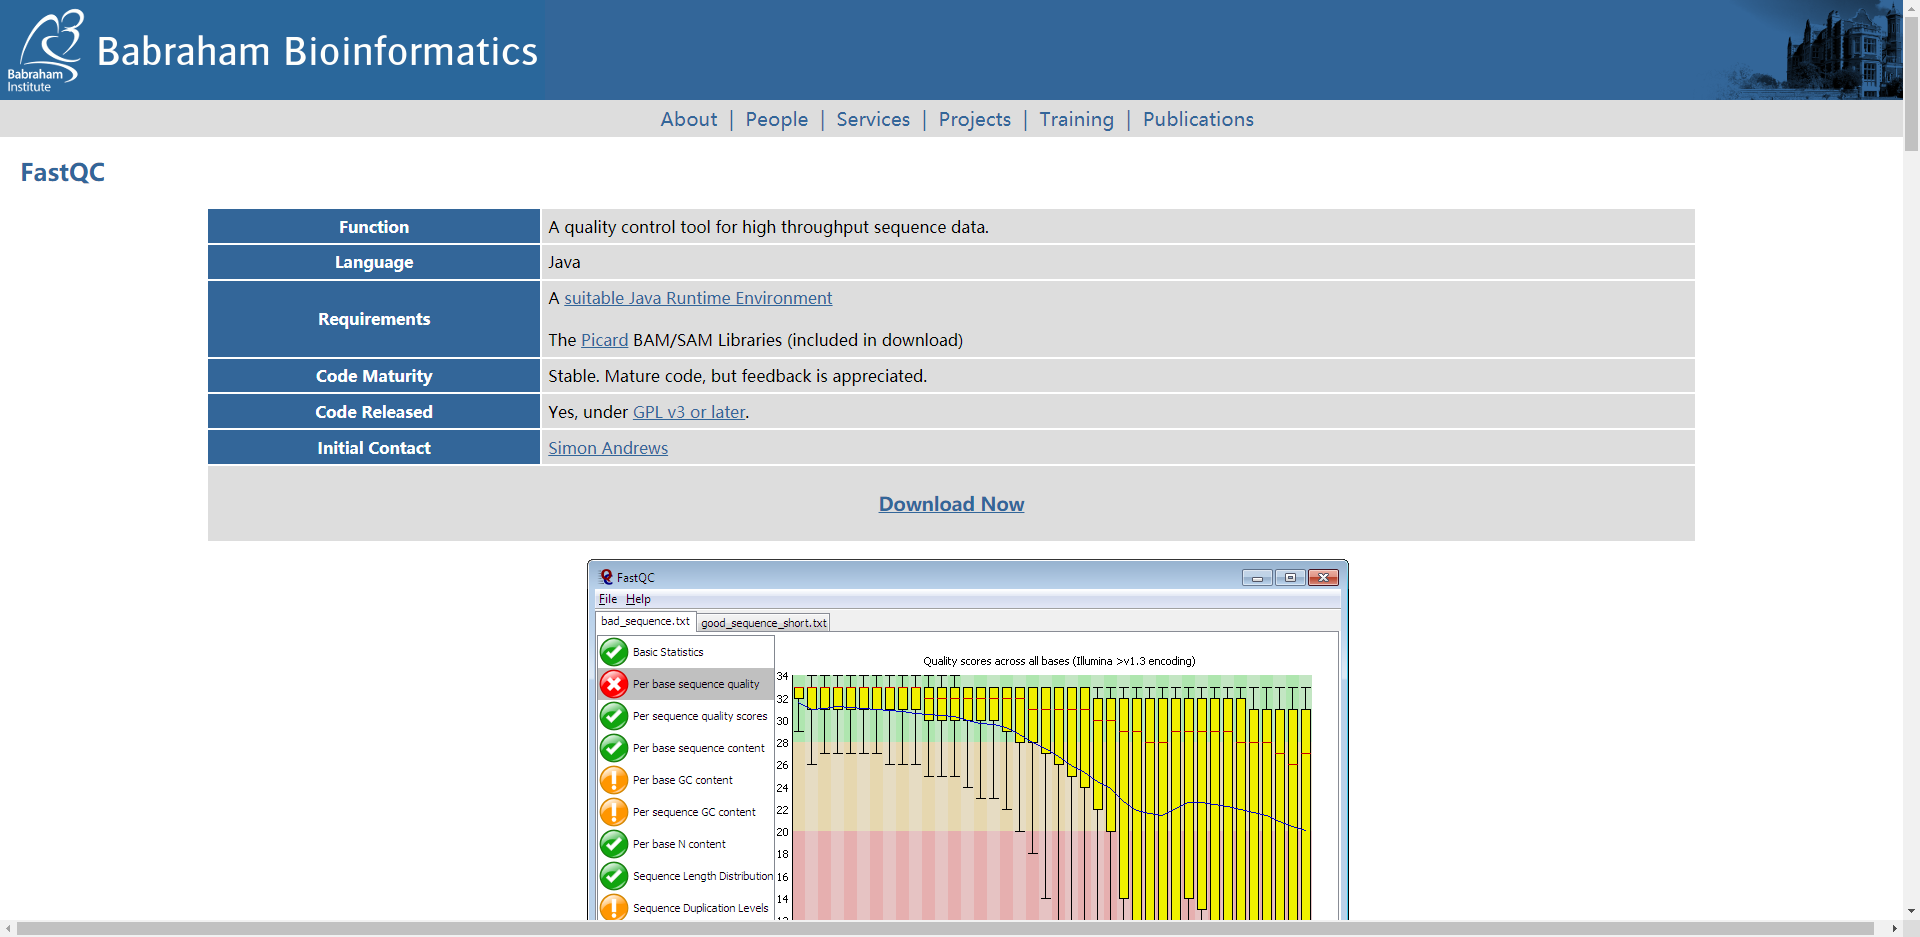Screen dimensions: 1920x937
Task: Select the bad_sequence.txt tab
Action: (645, 621)
